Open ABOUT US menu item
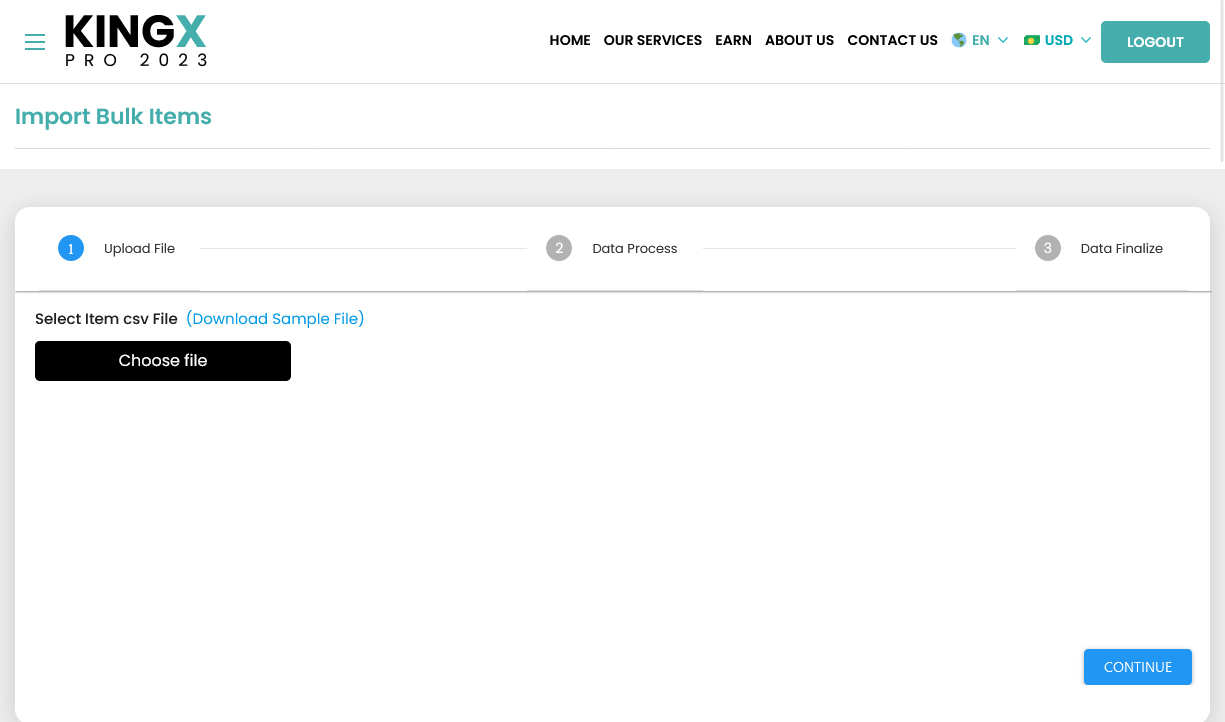The height and width of the screenshot is (722, 1225). tap(799, 40)
